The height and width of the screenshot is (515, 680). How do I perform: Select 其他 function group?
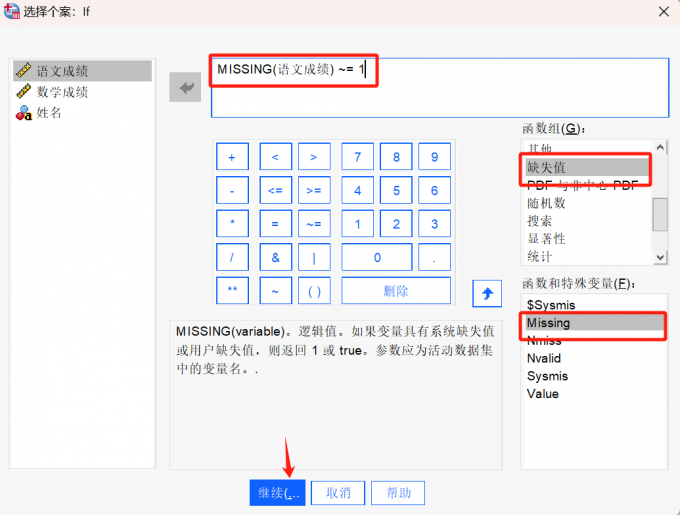[588, 148]
